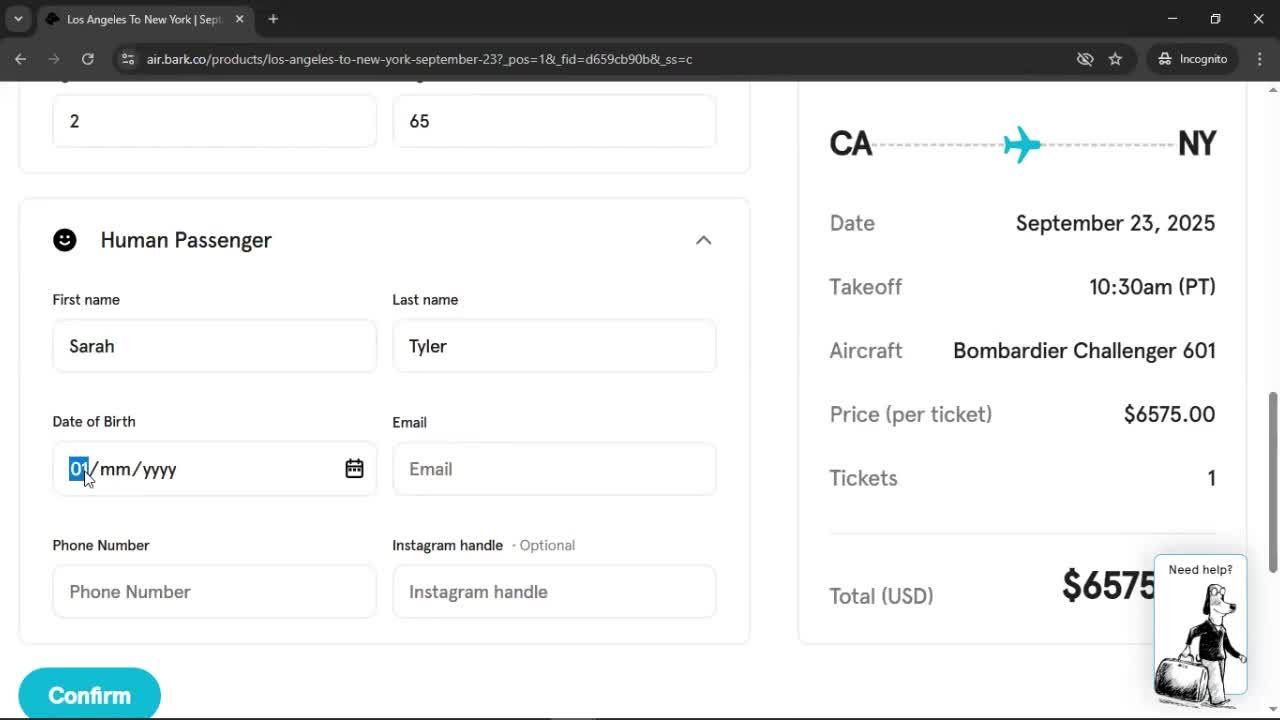Focus the Last name field containing Tyler
This screenshot has height=720, width=1280.
click(x=554, y=346)
